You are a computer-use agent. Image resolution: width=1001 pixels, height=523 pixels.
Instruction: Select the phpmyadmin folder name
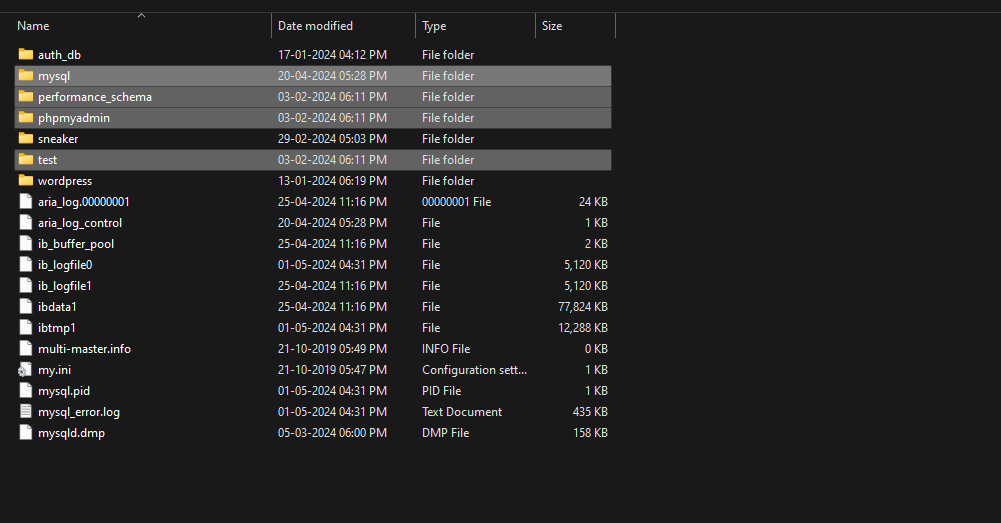[73, 118]
